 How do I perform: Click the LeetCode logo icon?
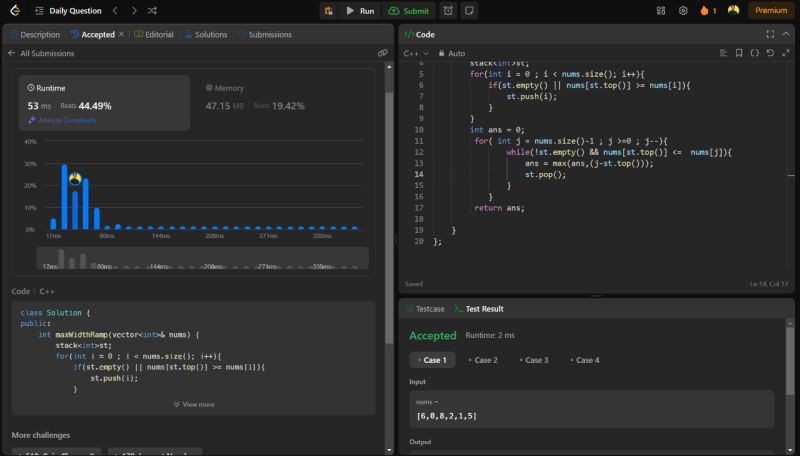click(15, 10)
